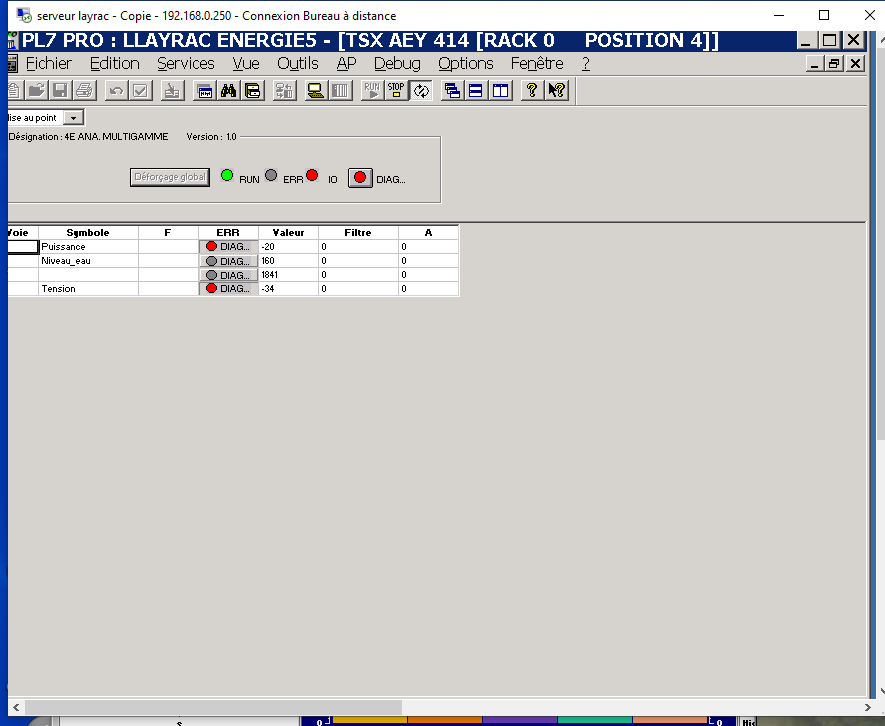885x726 pixels.
Task: Select the Tension symbol cell
Action: [x=89, y=288]
